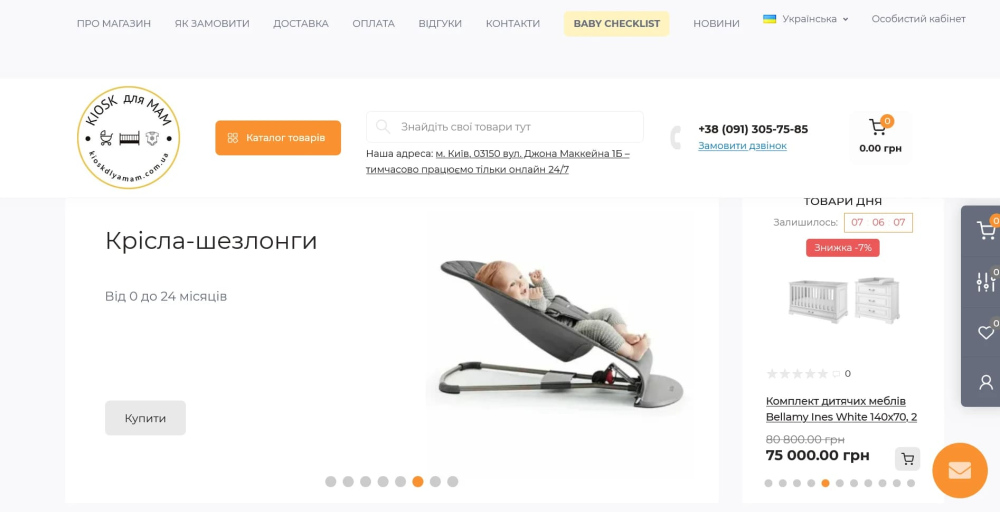Click the Замовити дзвінок link
Viewport: 1000px width, 512px height.
click(742, 145)
